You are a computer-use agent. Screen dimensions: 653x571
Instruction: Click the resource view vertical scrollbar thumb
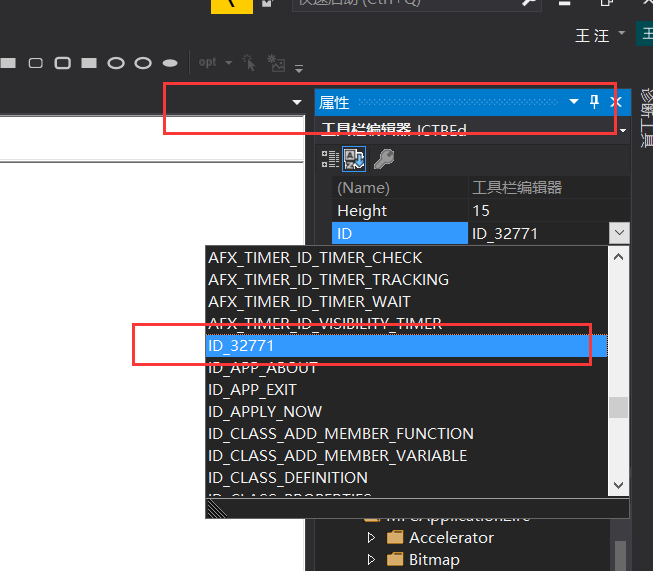coord(621,555)
